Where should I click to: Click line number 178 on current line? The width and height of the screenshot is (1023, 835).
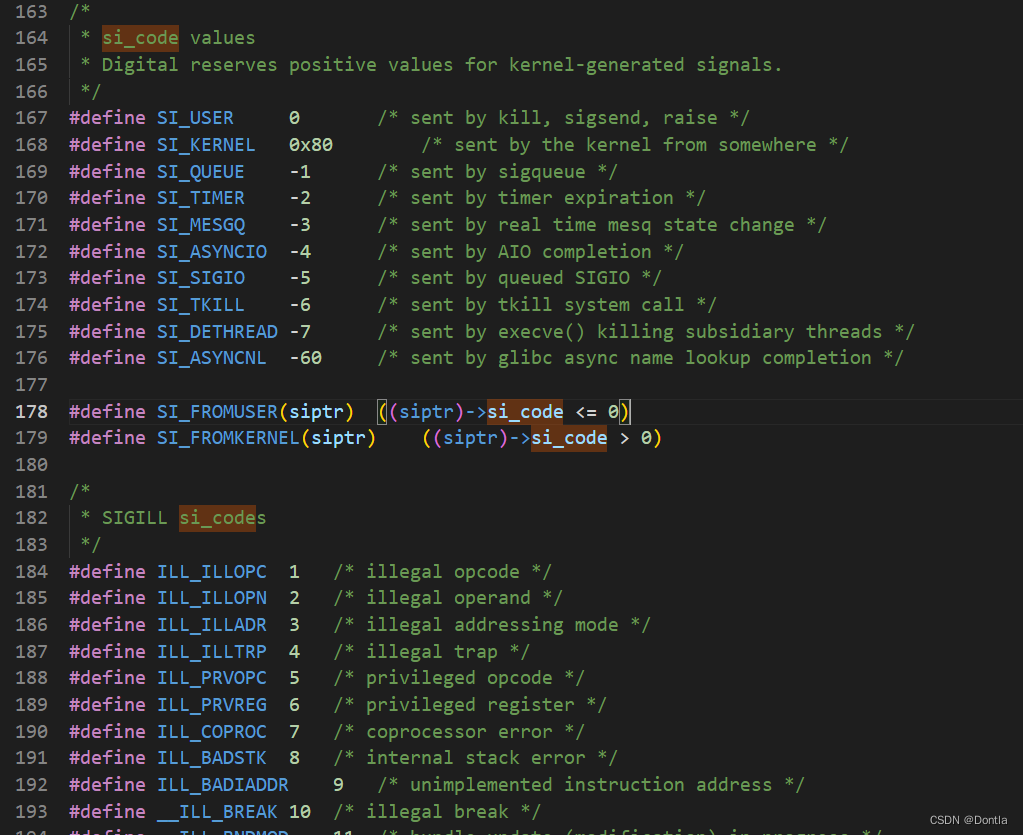[x=30, y=411]
